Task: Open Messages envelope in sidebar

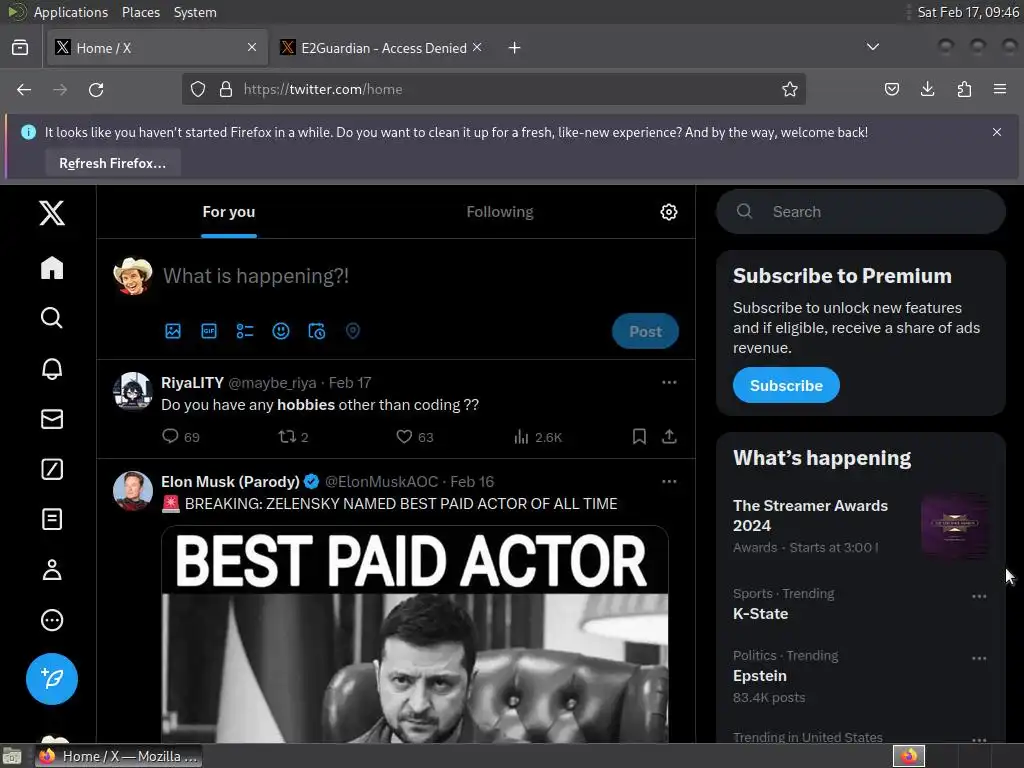Action: click(52, 419)
